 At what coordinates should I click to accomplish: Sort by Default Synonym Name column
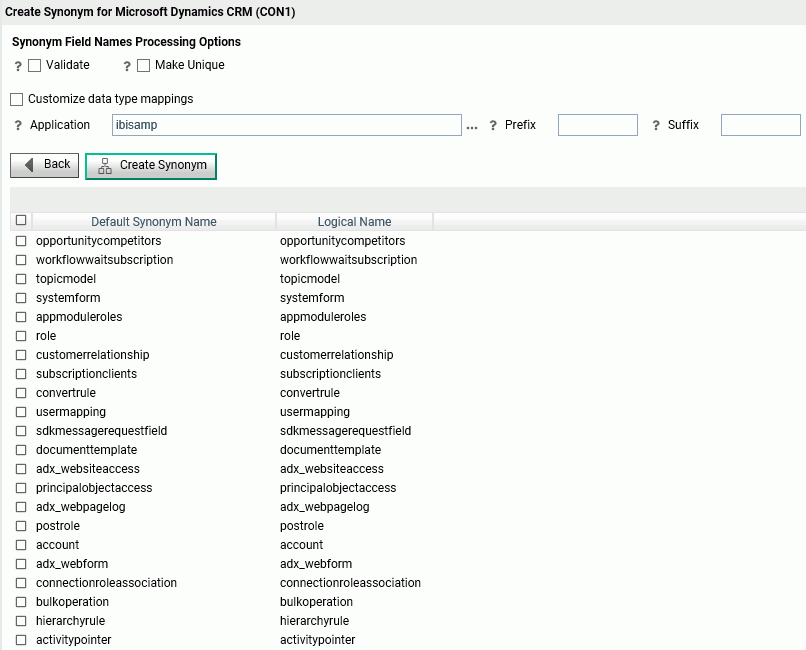pos(154,221)
